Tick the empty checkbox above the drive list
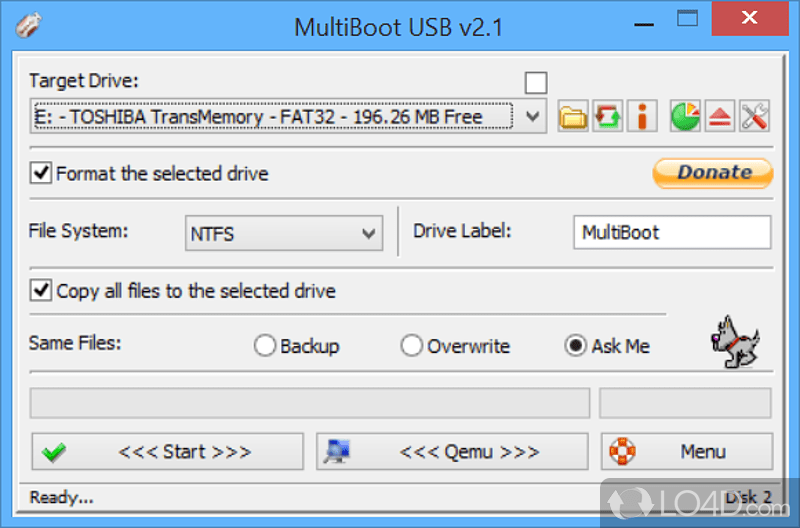This screenshot has height=528, width=800. (x=536, y=83)
